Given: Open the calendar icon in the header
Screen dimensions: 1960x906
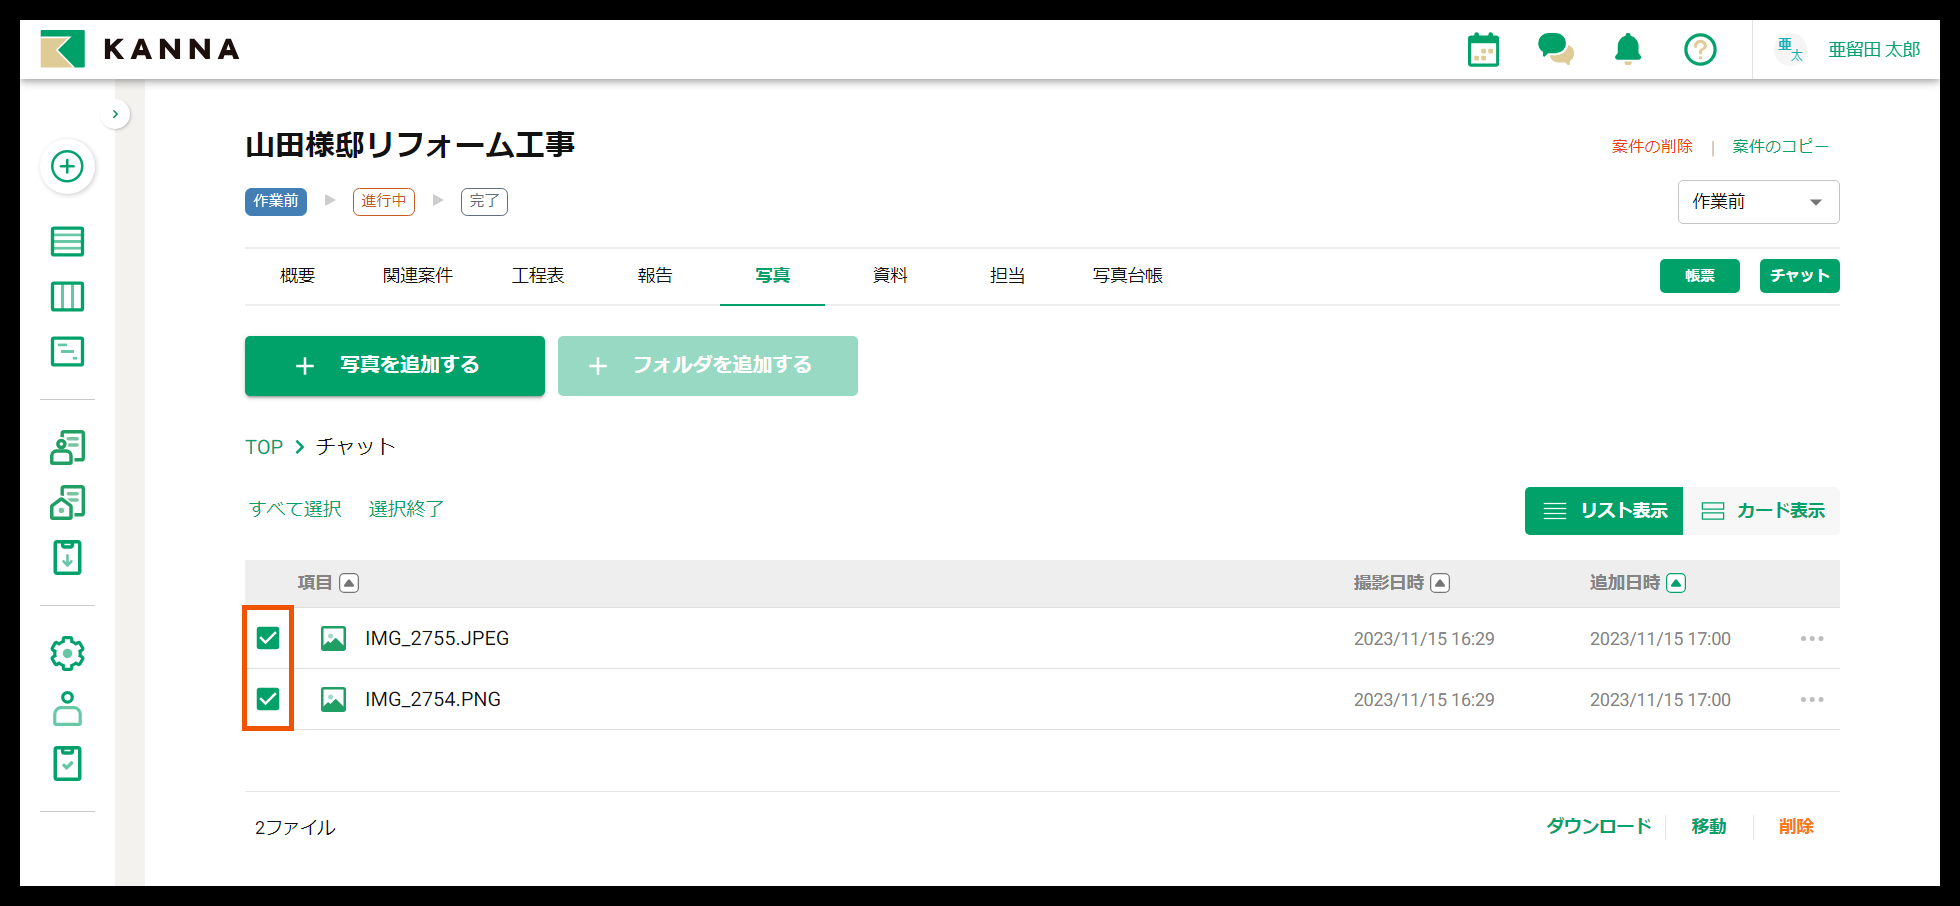Looking at the screenshot, I should tap(1483, 49).
